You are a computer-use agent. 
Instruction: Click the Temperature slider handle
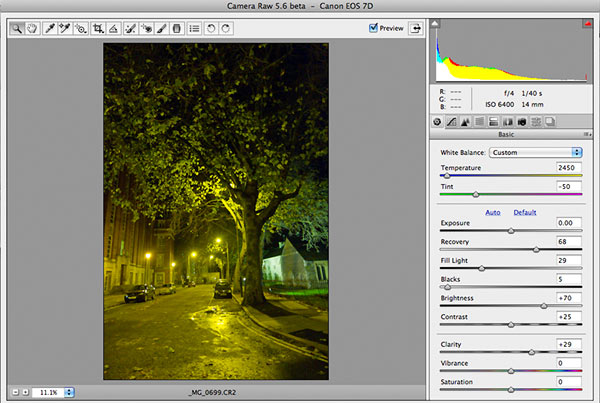[447, 176]
